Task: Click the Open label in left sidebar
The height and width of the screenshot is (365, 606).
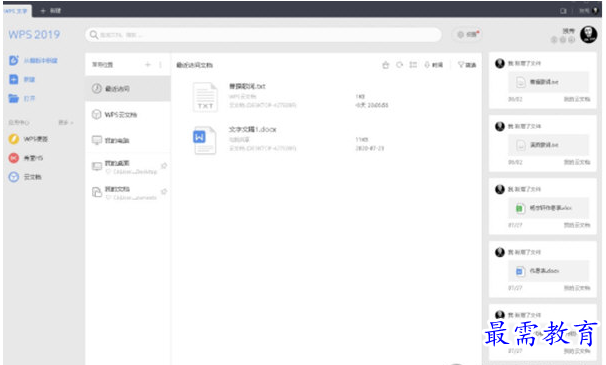Action: [x=29, y=99]
